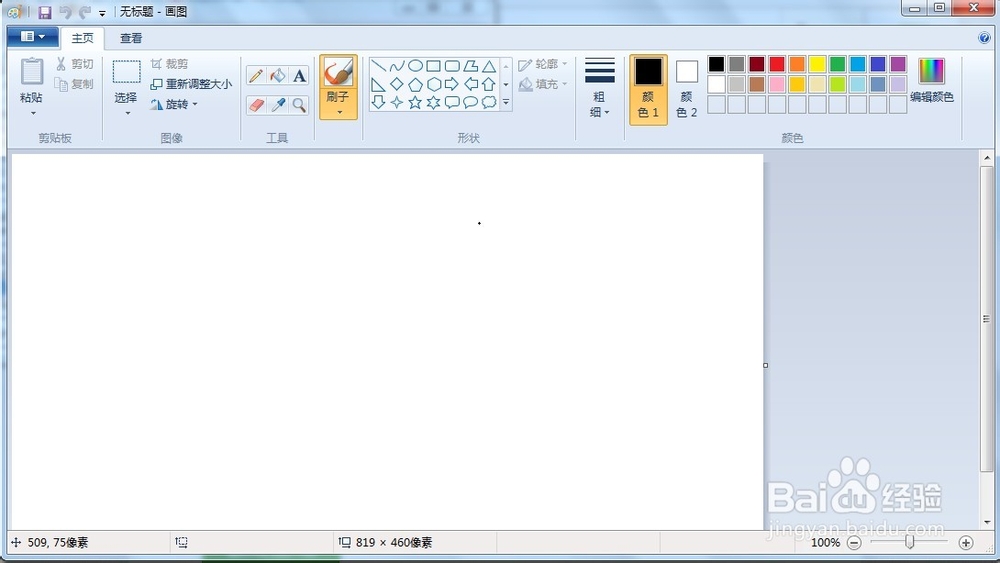Viewport: 1000px width, 563px height.
Task: Choose the Curve shape
Action: (397, 66)
